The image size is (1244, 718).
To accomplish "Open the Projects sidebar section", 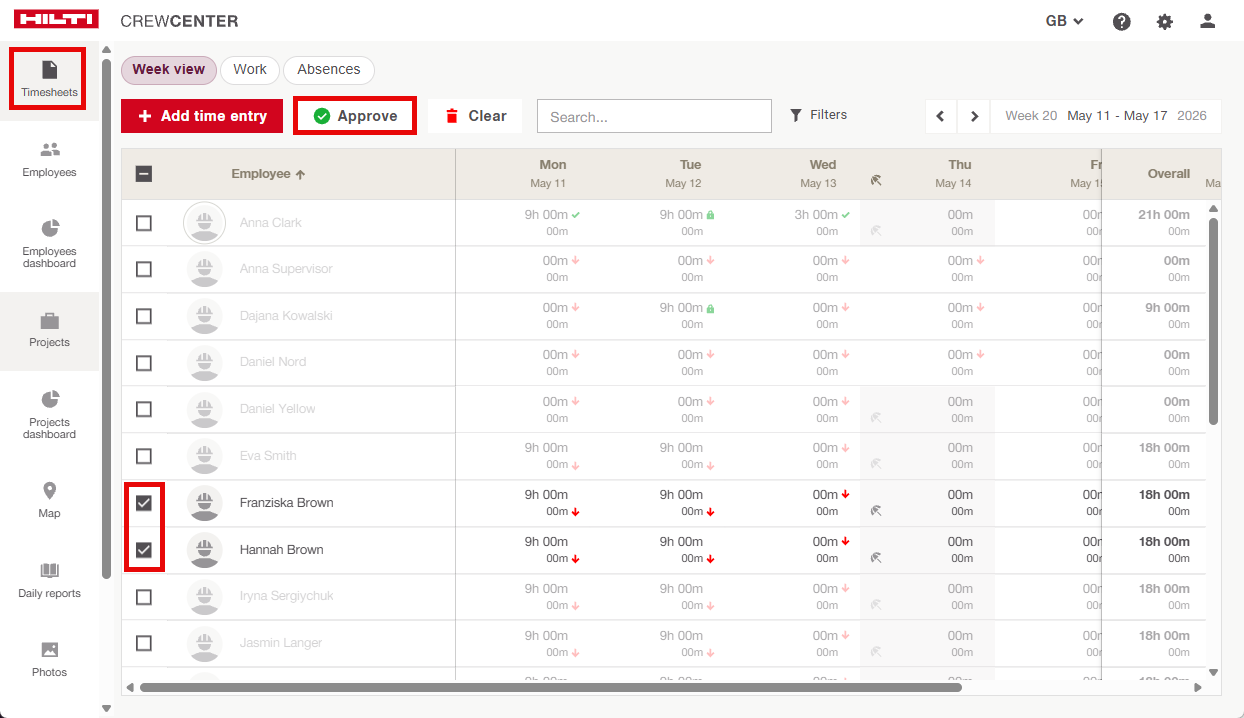I will [x=49, y=331].
